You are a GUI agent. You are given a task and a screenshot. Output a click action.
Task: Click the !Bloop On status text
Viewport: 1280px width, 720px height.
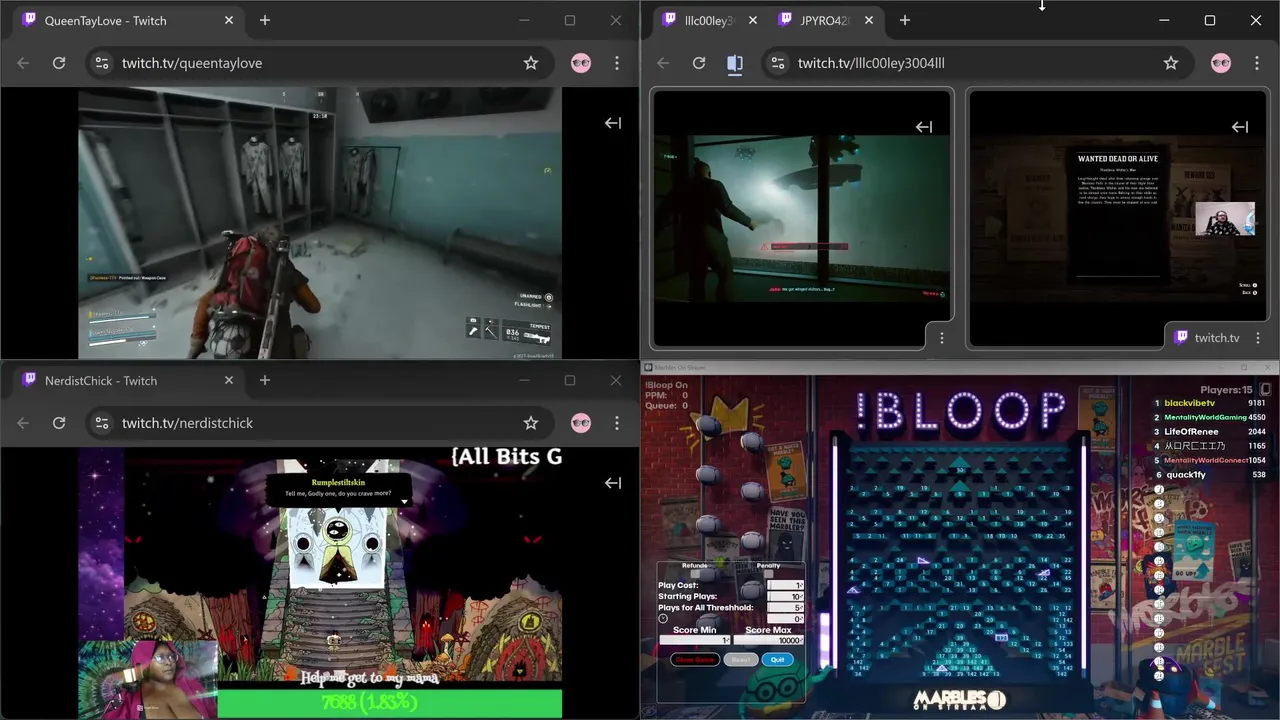[667, 385]
